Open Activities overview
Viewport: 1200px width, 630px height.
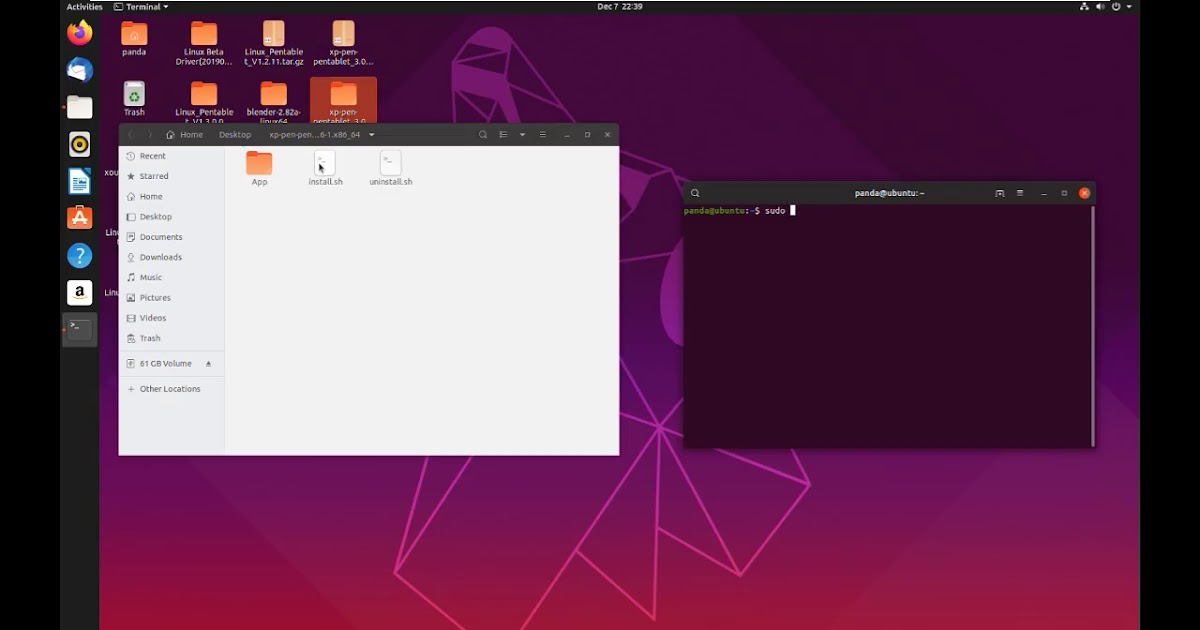click(84, 6)
